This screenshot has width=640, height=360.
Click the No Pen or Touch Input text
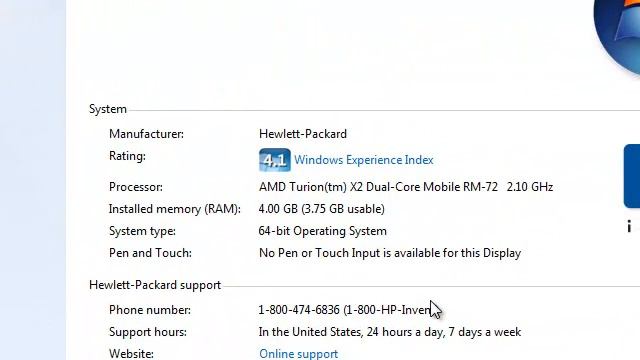click(390, 253)
